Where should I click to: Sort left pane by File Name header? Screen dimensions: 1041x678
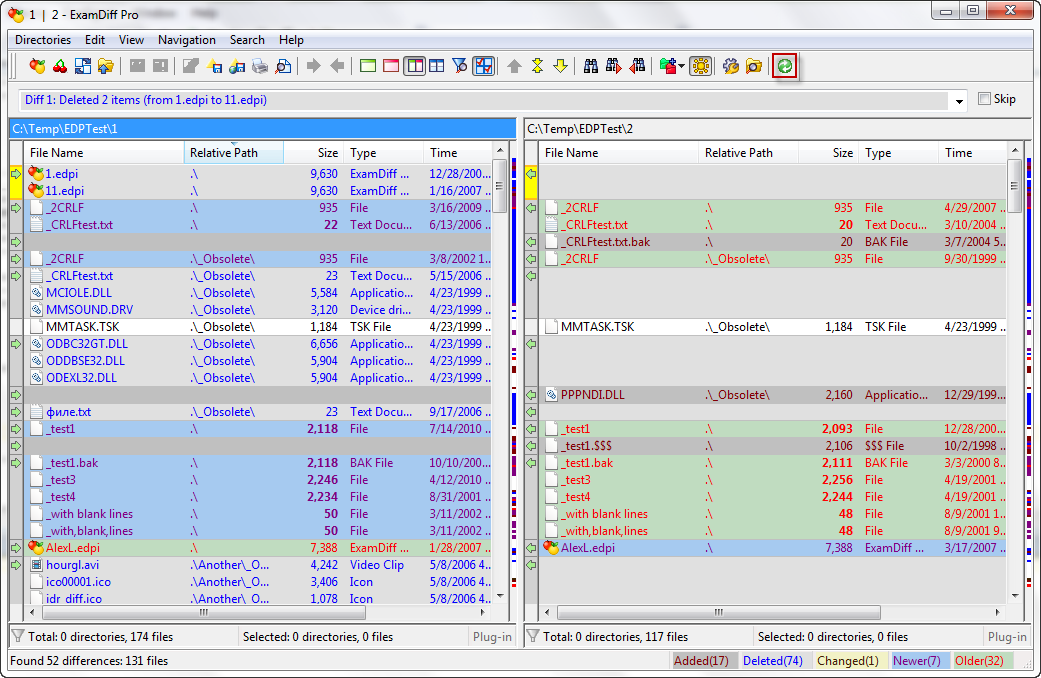point(104,153)
